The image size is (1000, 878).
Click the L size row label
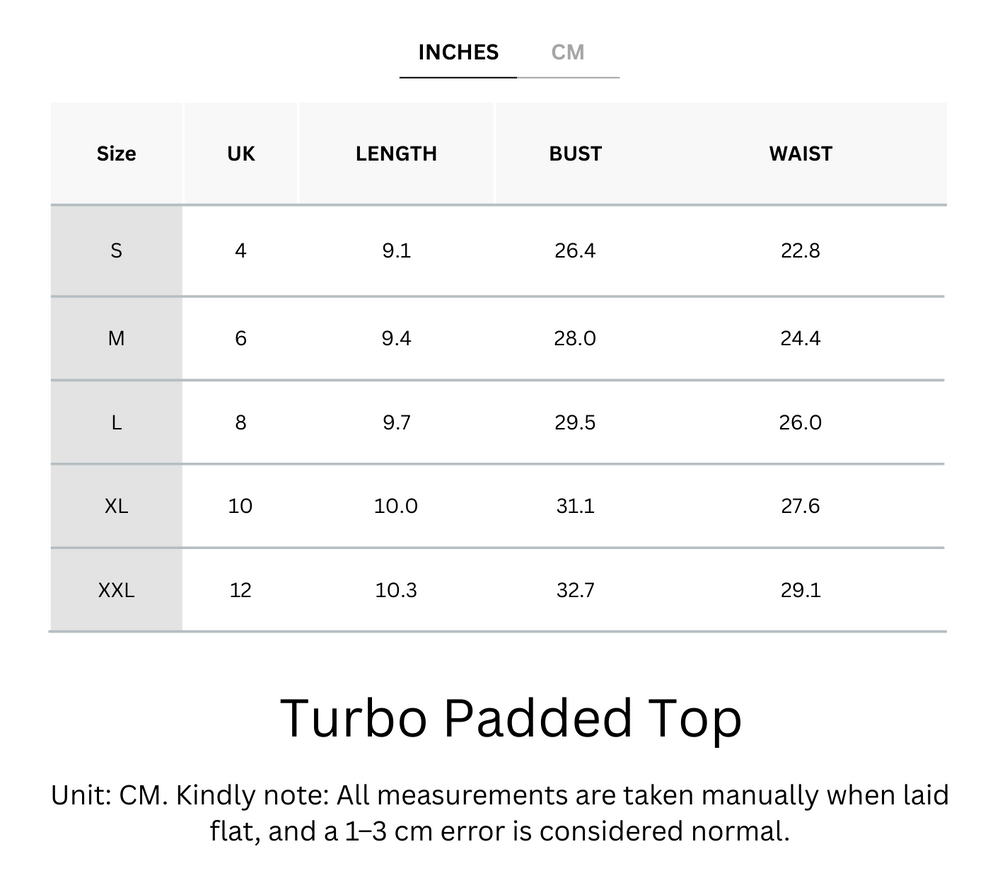(x=116, y=422)
